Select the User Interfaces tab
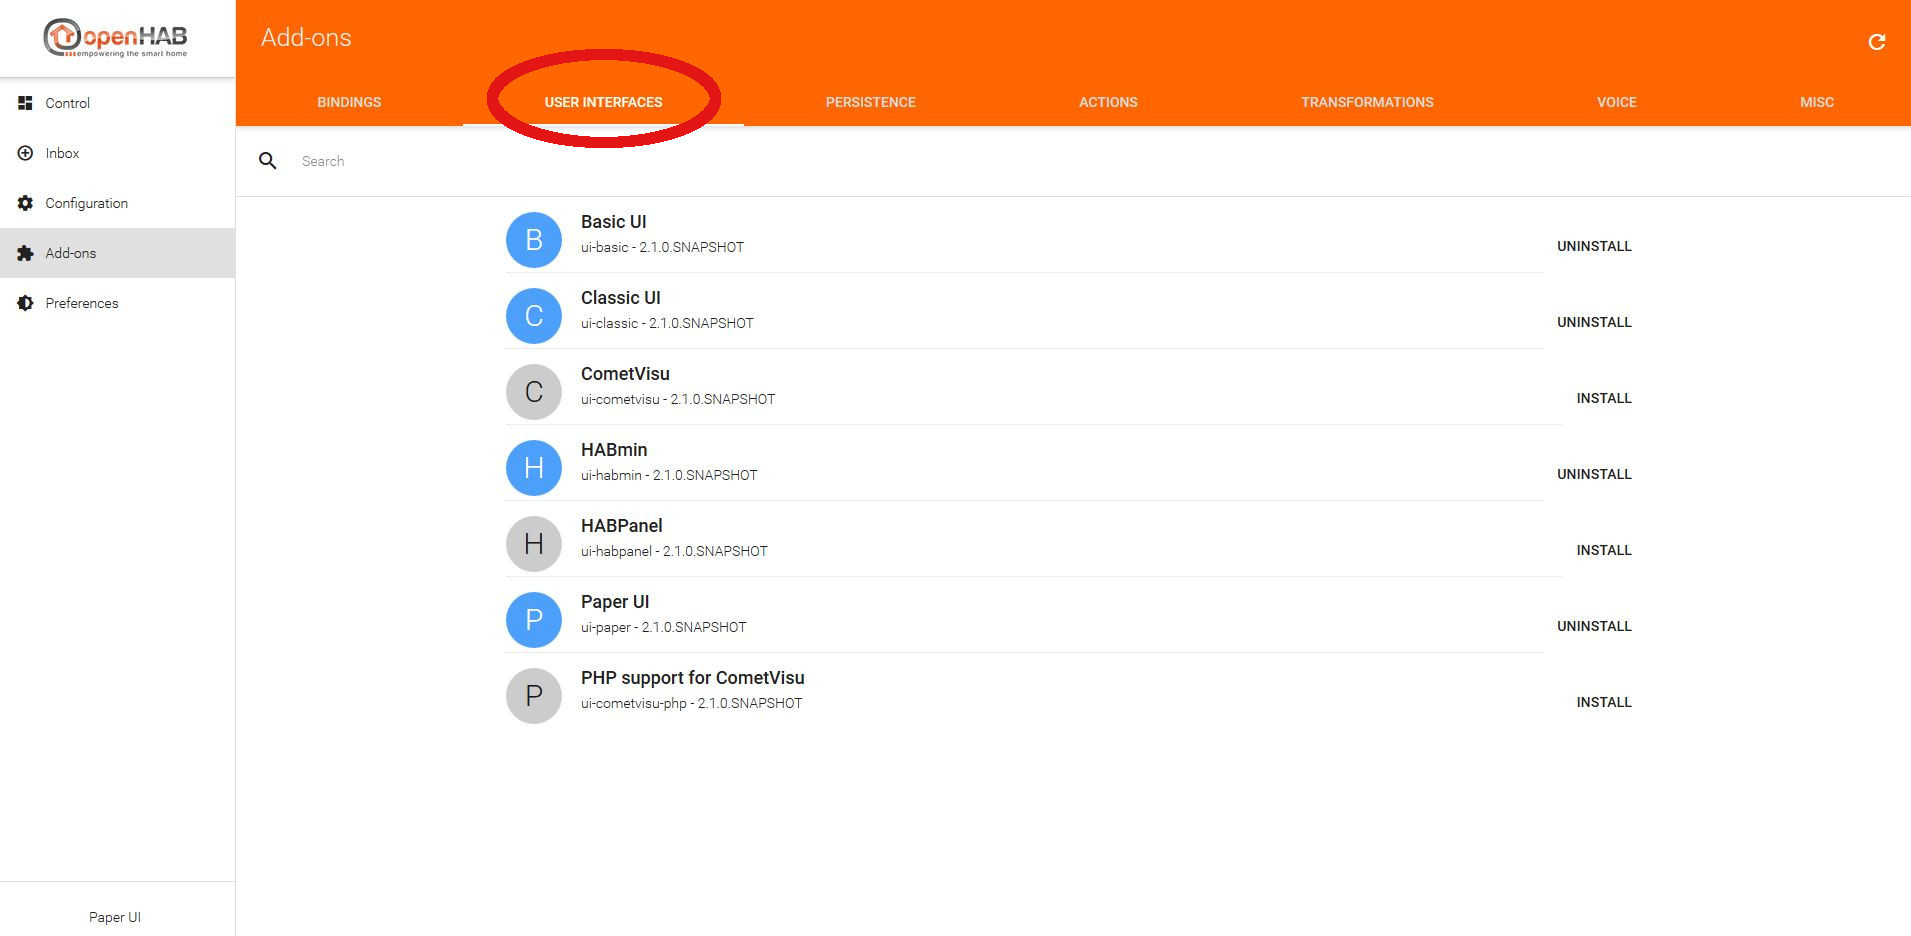This screenshot has height=936, width=1911. coord(603,102)
